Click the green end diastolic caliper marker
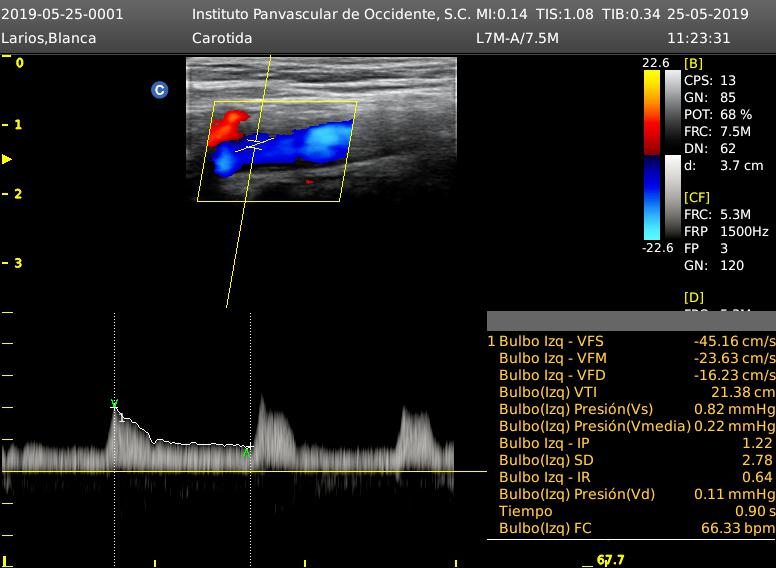 [x=246, y=453]
